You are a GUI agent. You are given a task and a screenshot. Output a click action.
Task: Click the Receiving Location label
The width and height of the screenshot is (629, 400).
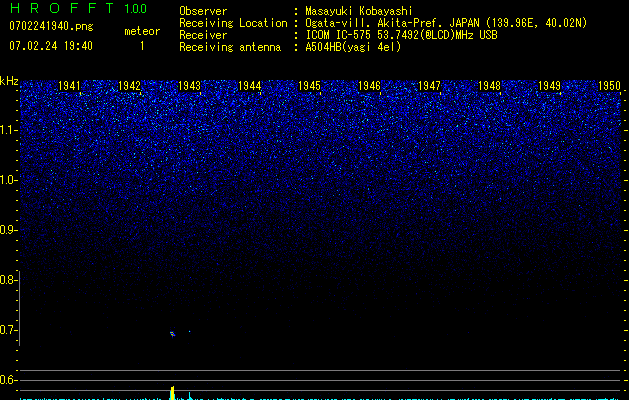click(233, 23)
